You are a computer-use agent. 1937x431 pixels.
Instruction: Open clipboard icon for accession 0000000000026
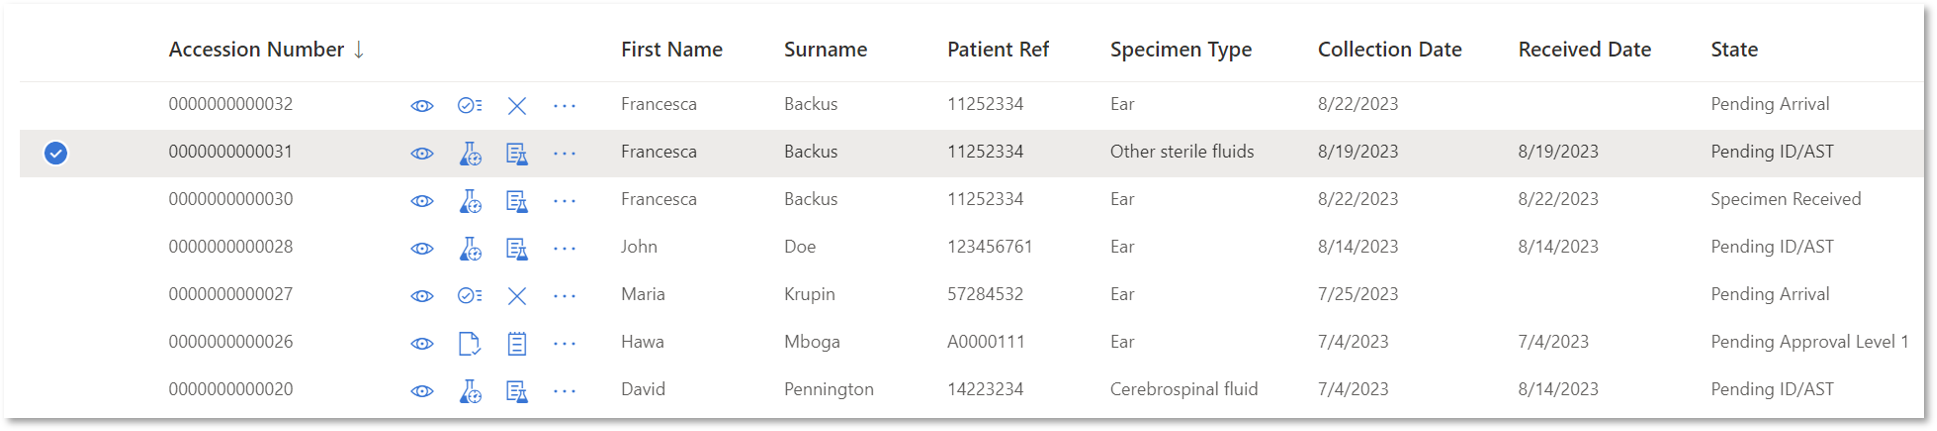[517, 344]
